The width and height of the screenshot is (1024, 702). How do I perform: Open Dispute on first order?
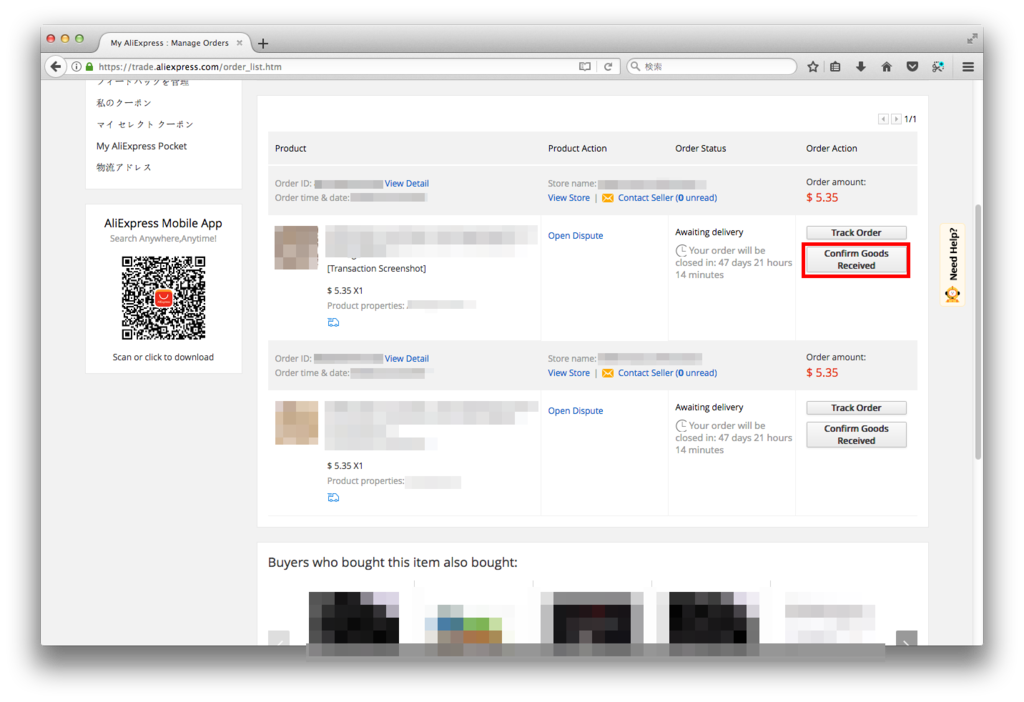click(x=575, y=236)
